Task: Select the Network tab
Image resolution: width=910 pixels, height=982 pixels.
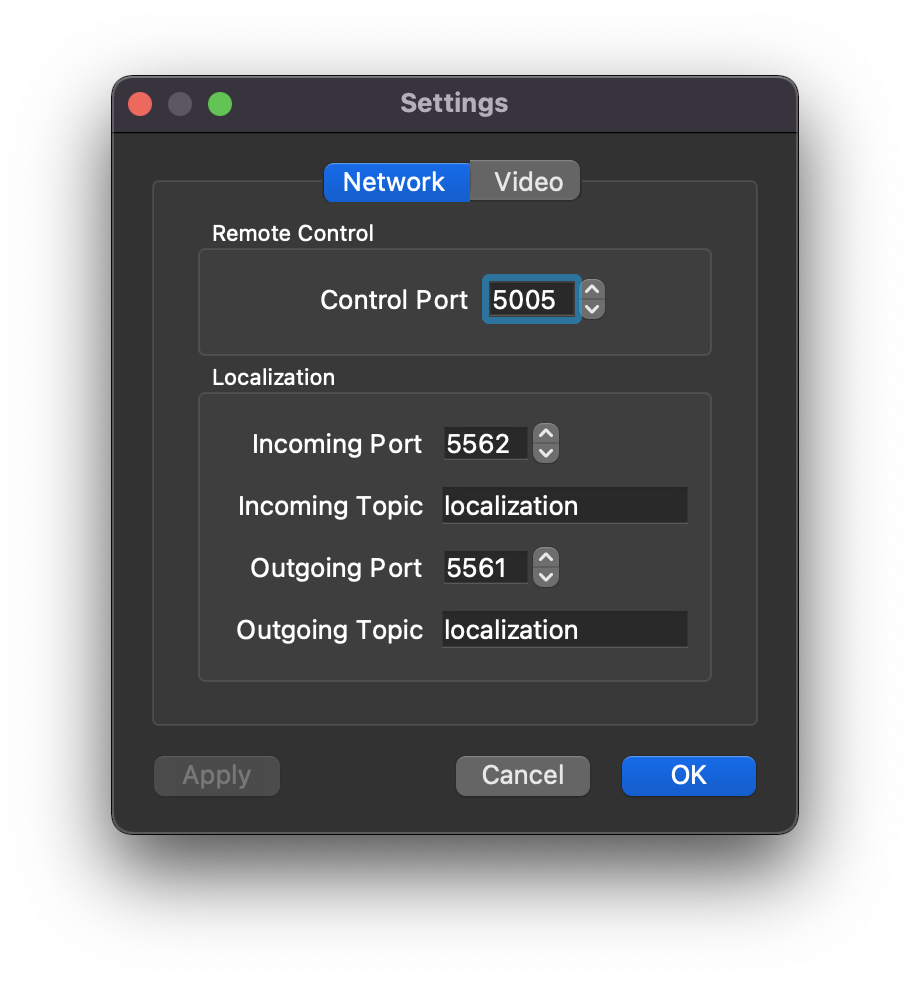Action: click(x=395, y=182)
